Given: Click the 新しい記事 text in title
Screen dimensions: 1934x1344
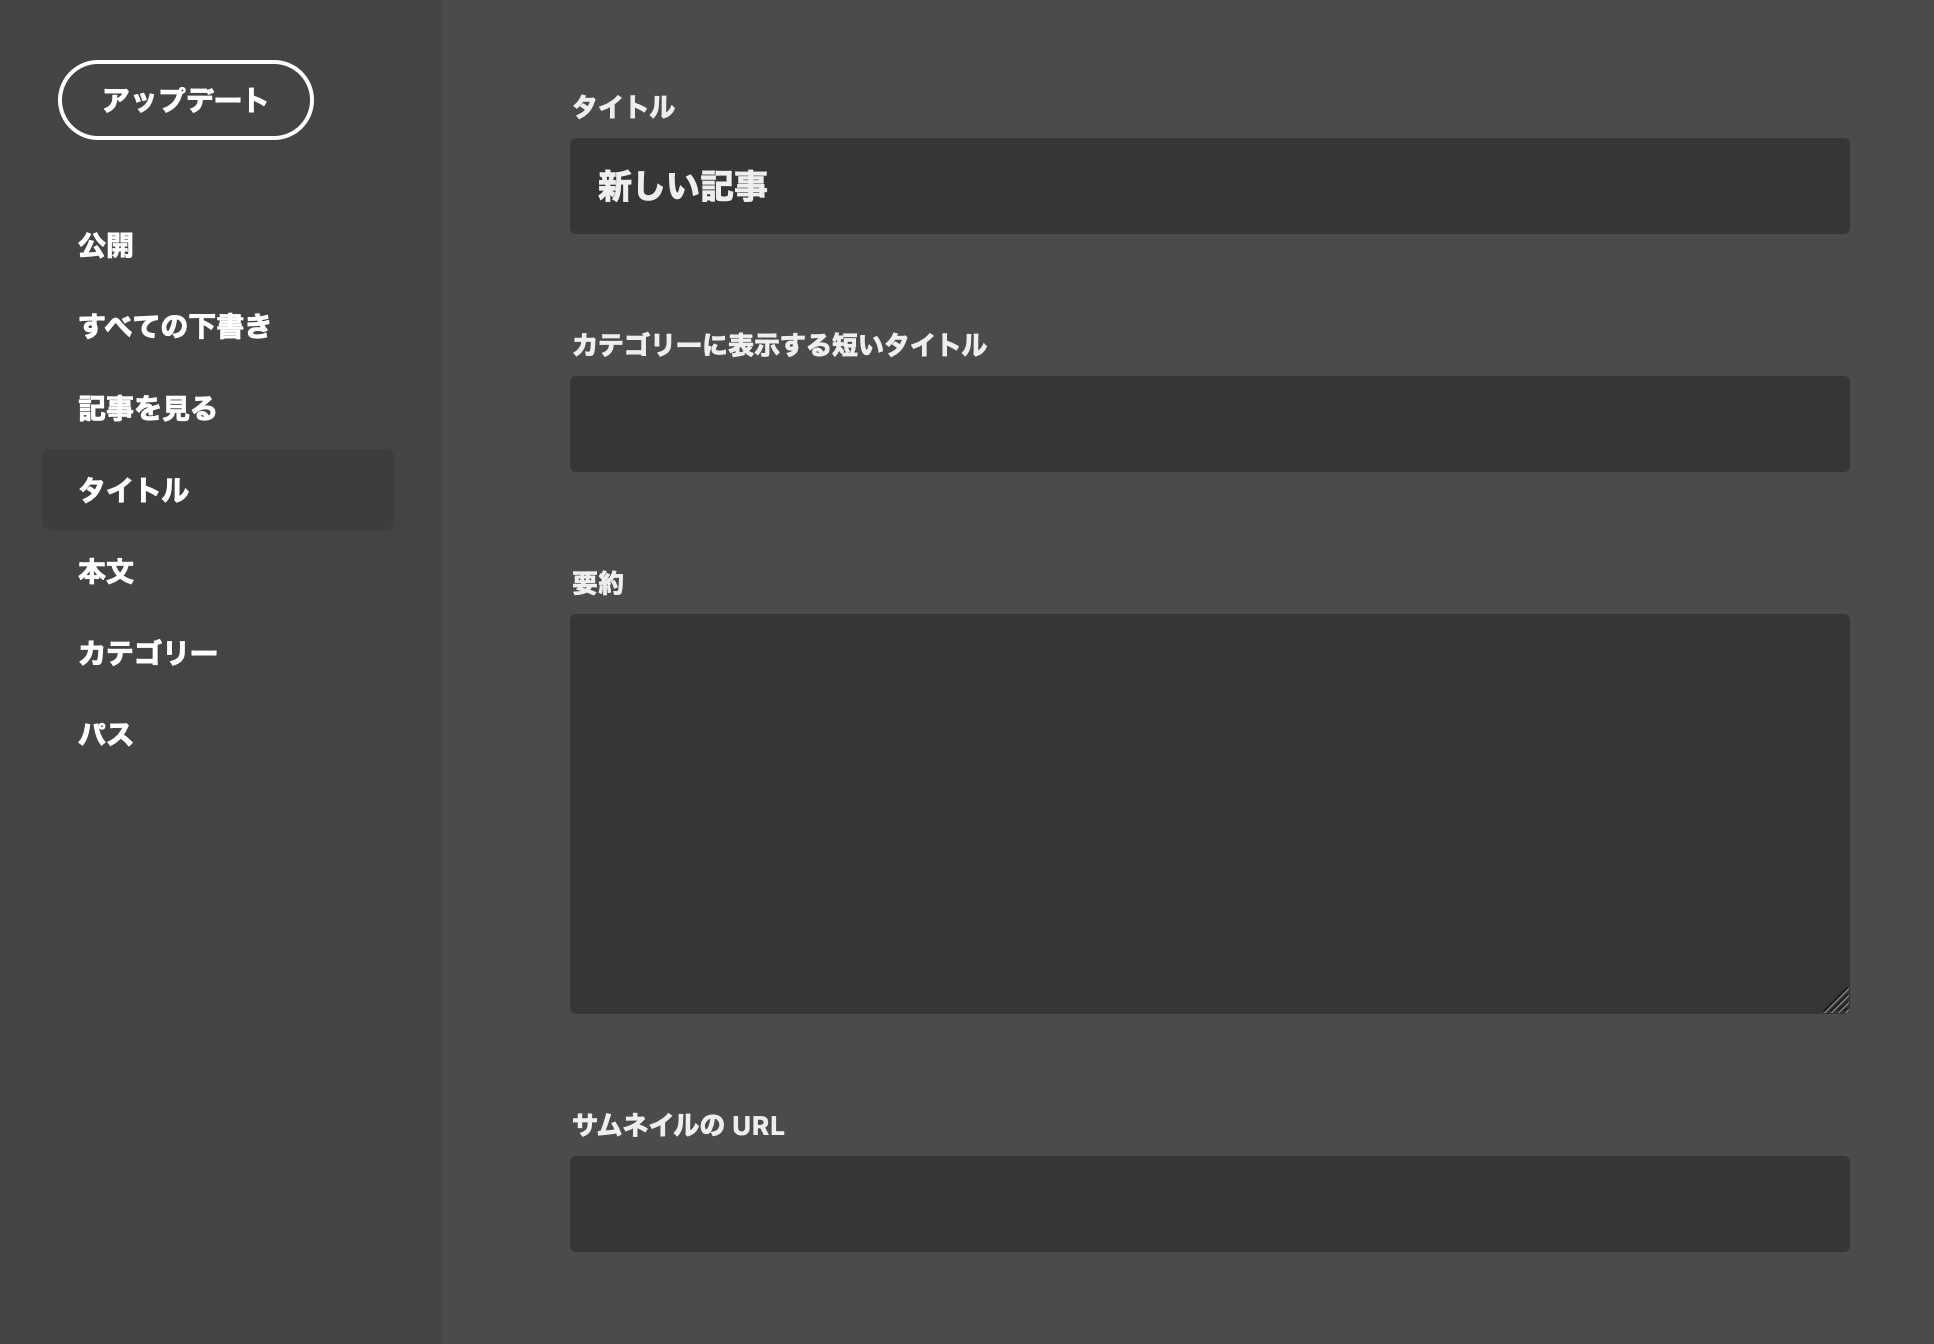Looking at the screenshot, I should (x=683, y=186).
